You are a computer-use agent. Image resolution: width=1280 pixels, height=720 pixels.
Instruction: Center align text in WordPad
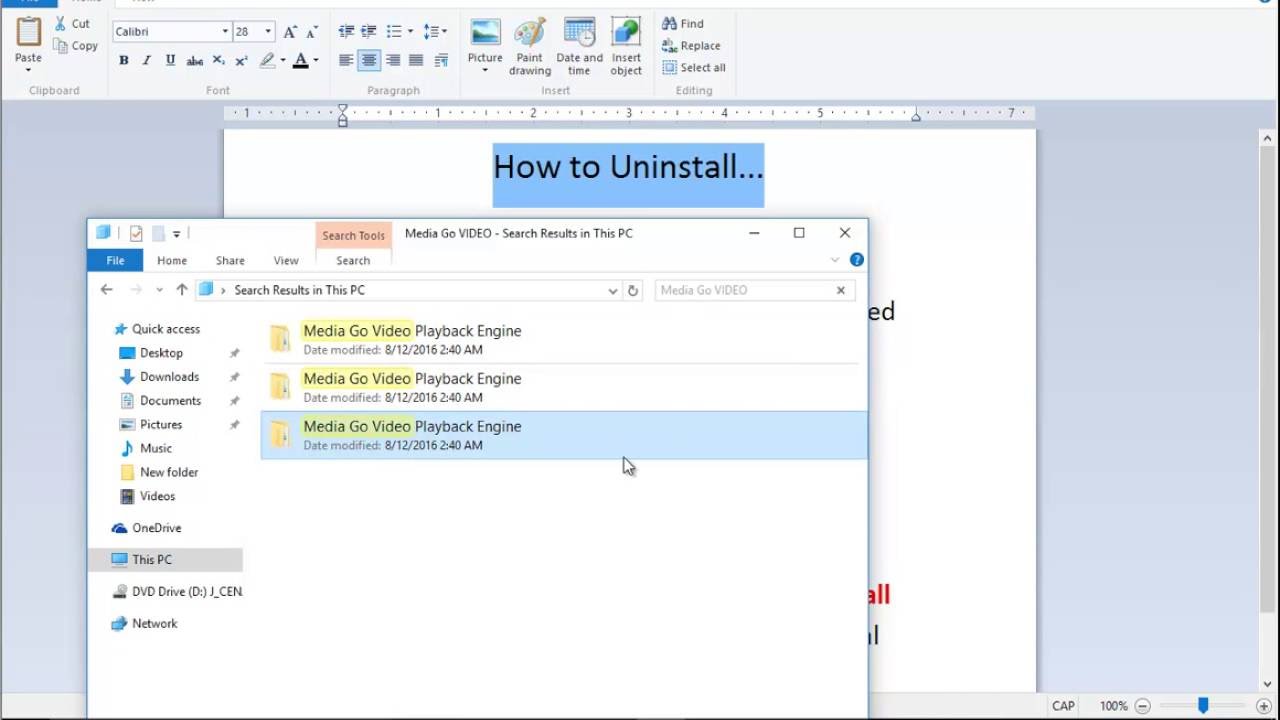pyautogui.click(x=369, y=61)
